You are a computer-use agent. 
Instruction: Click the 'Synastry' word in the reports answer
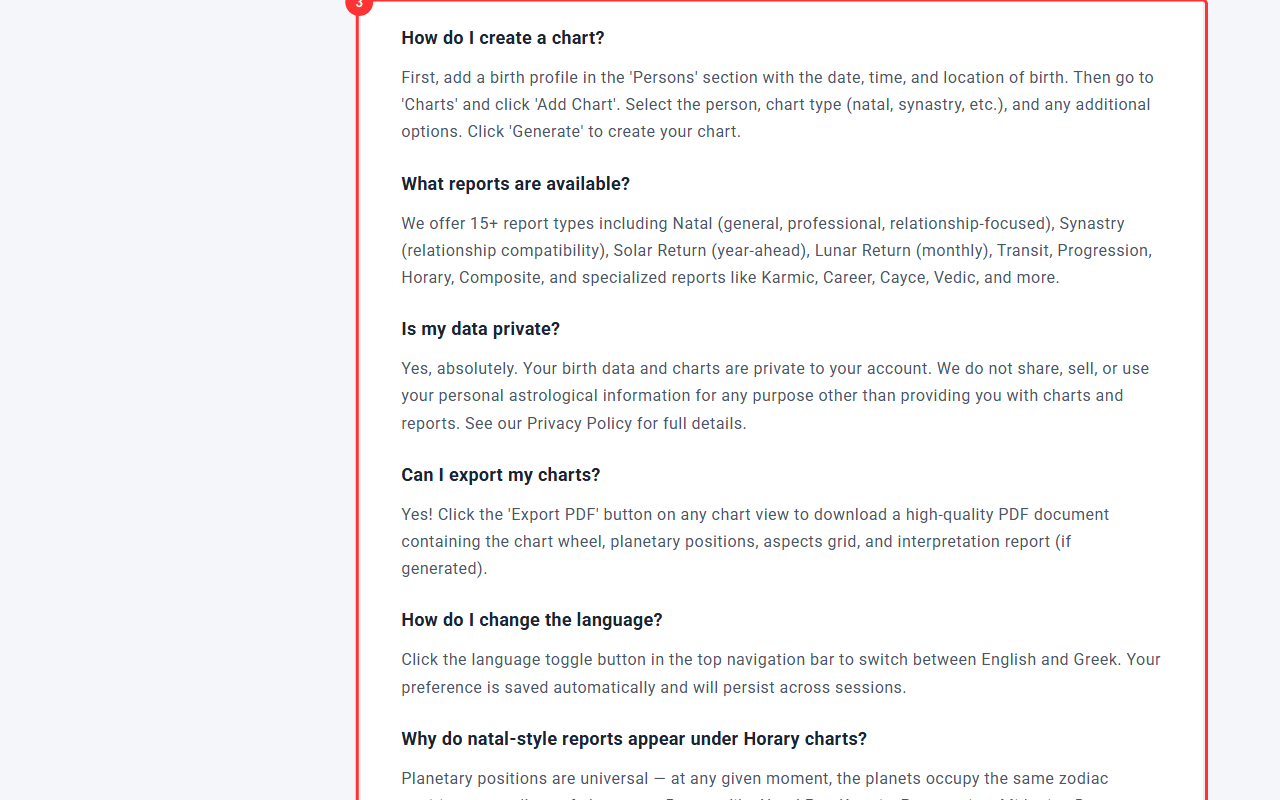(1091, 224)
